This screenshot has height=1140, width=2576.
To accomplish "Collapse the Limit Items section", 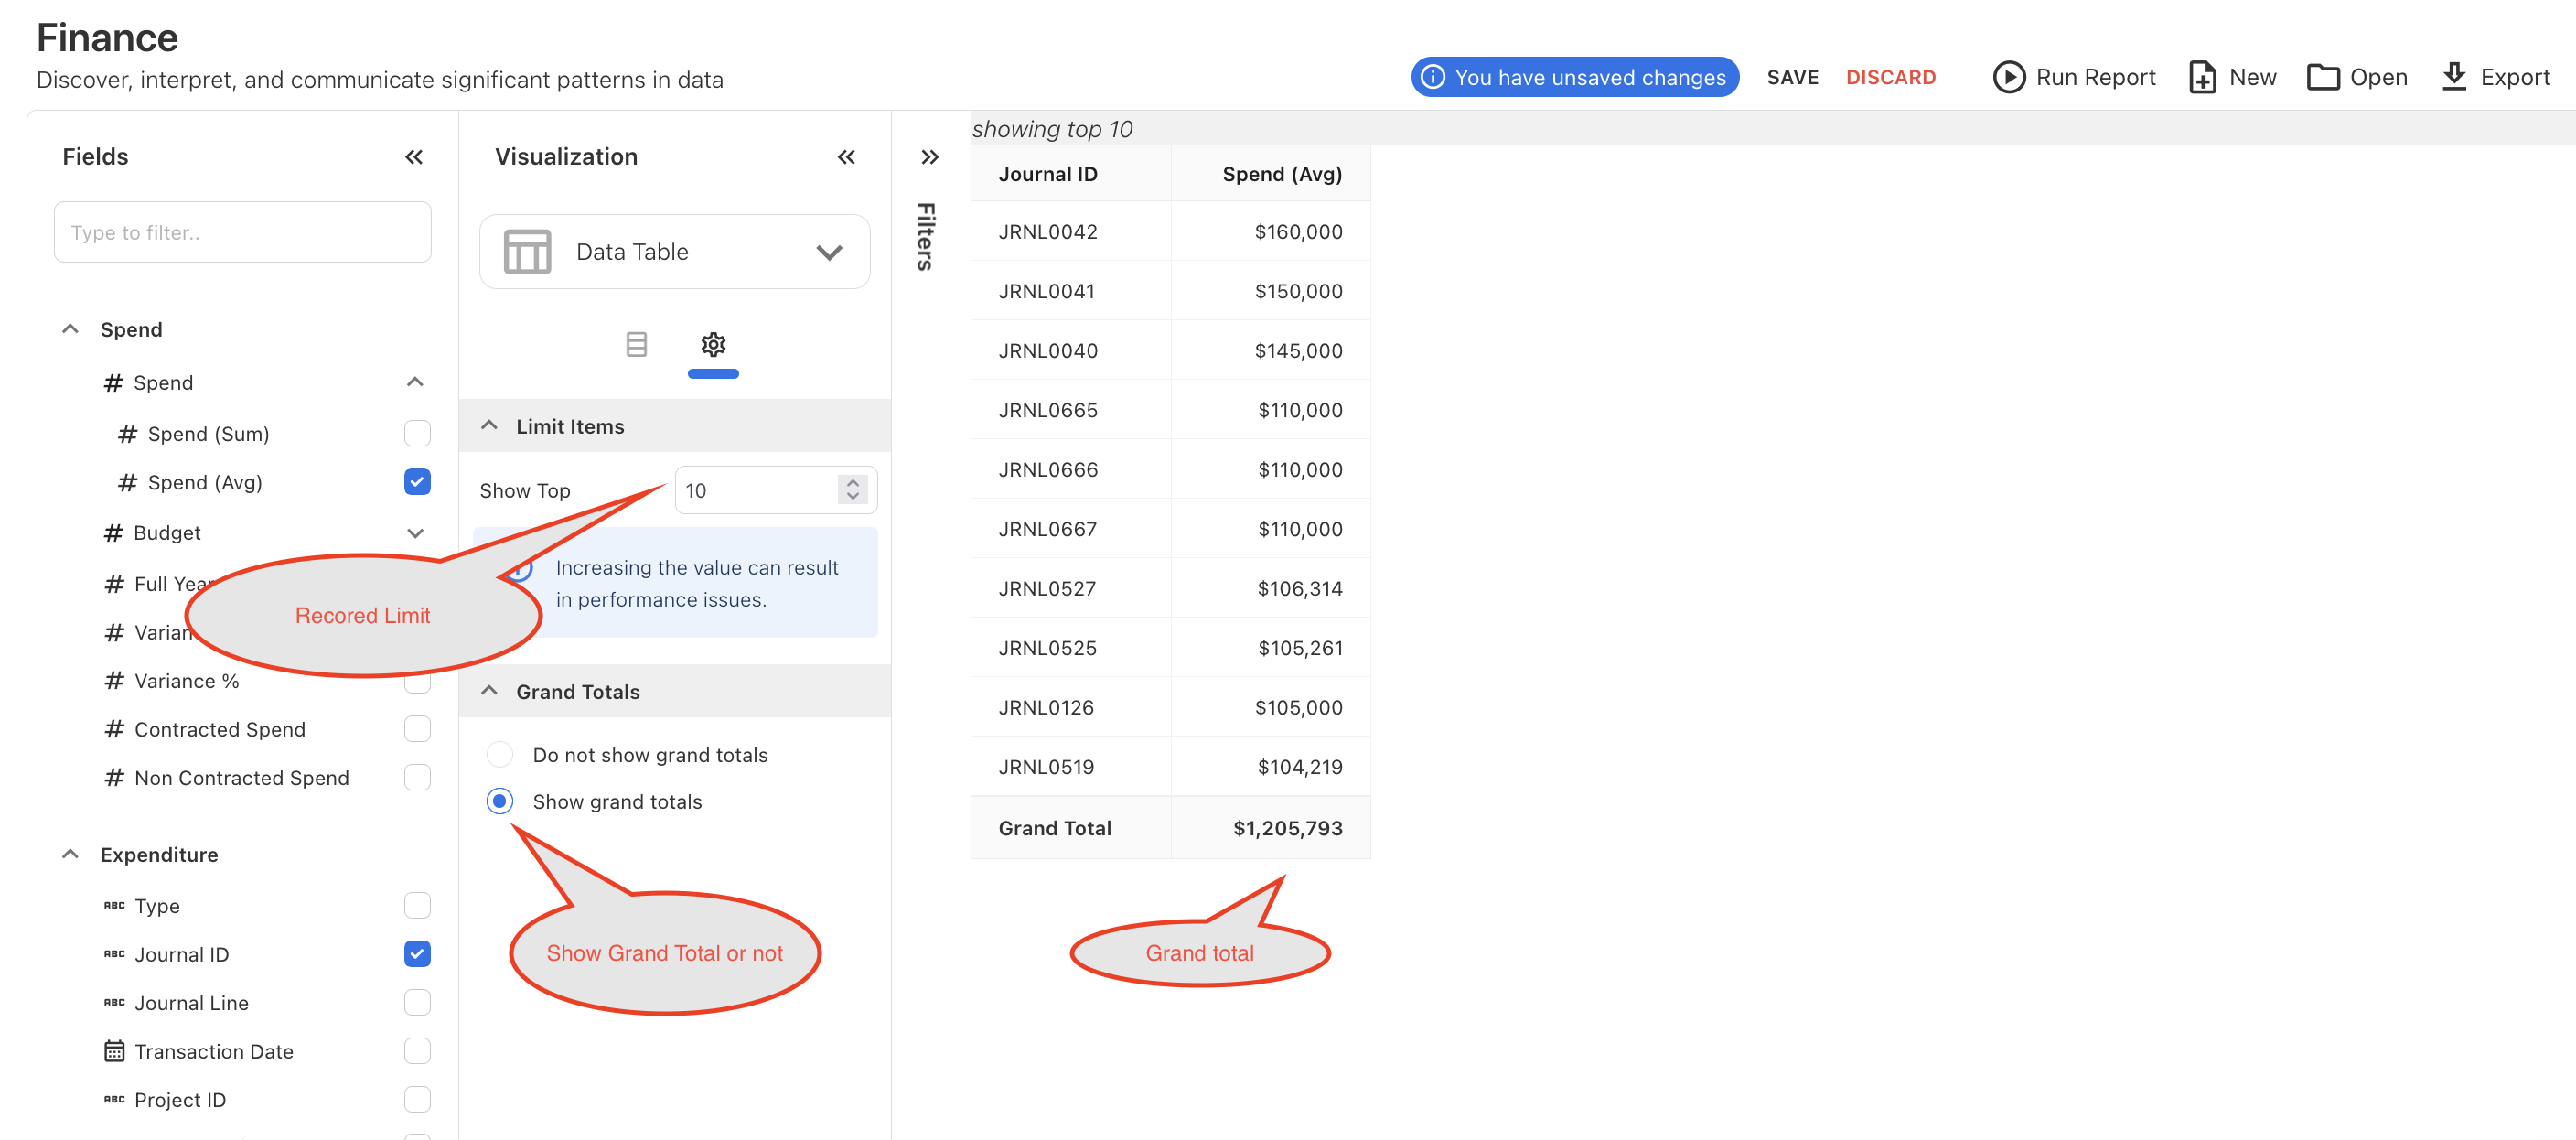I will pos(489,426).
